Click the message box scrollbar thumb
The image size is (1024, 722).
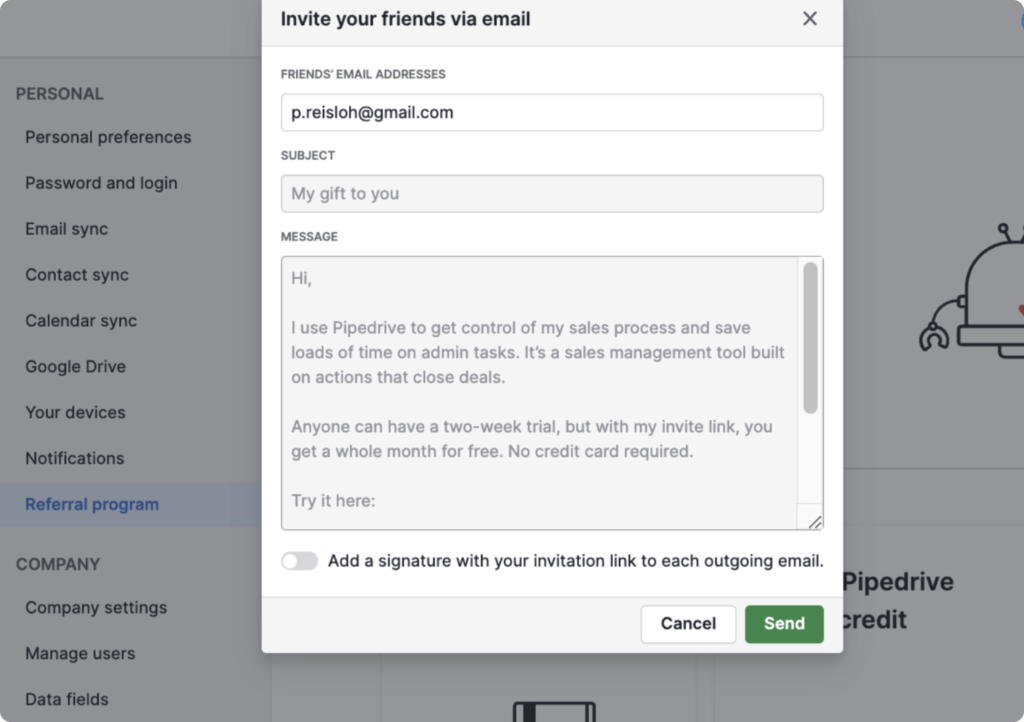click(x=810, y=337)
